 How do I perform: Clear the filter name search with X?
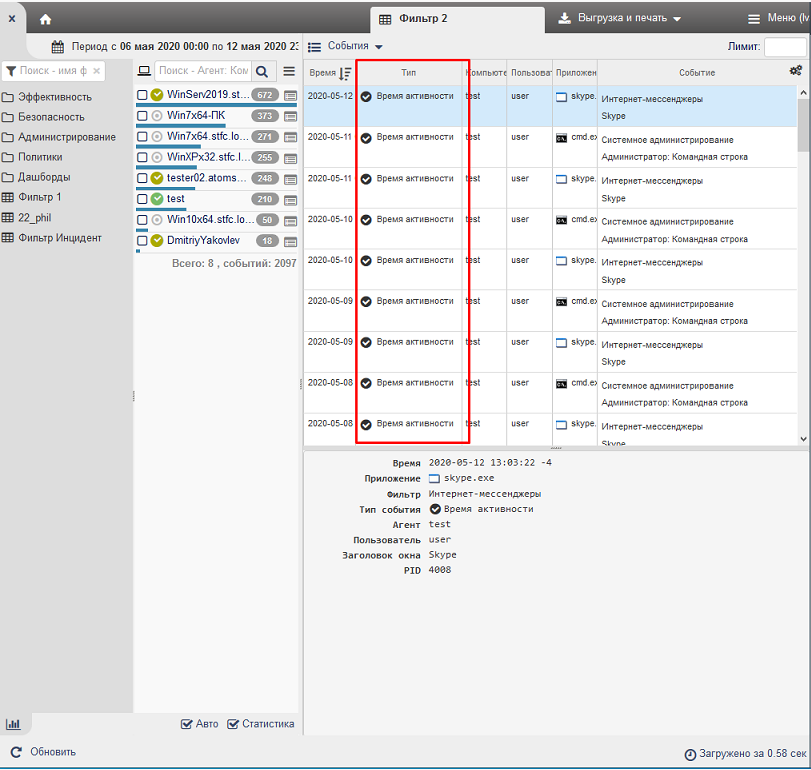tap(97, 71)
